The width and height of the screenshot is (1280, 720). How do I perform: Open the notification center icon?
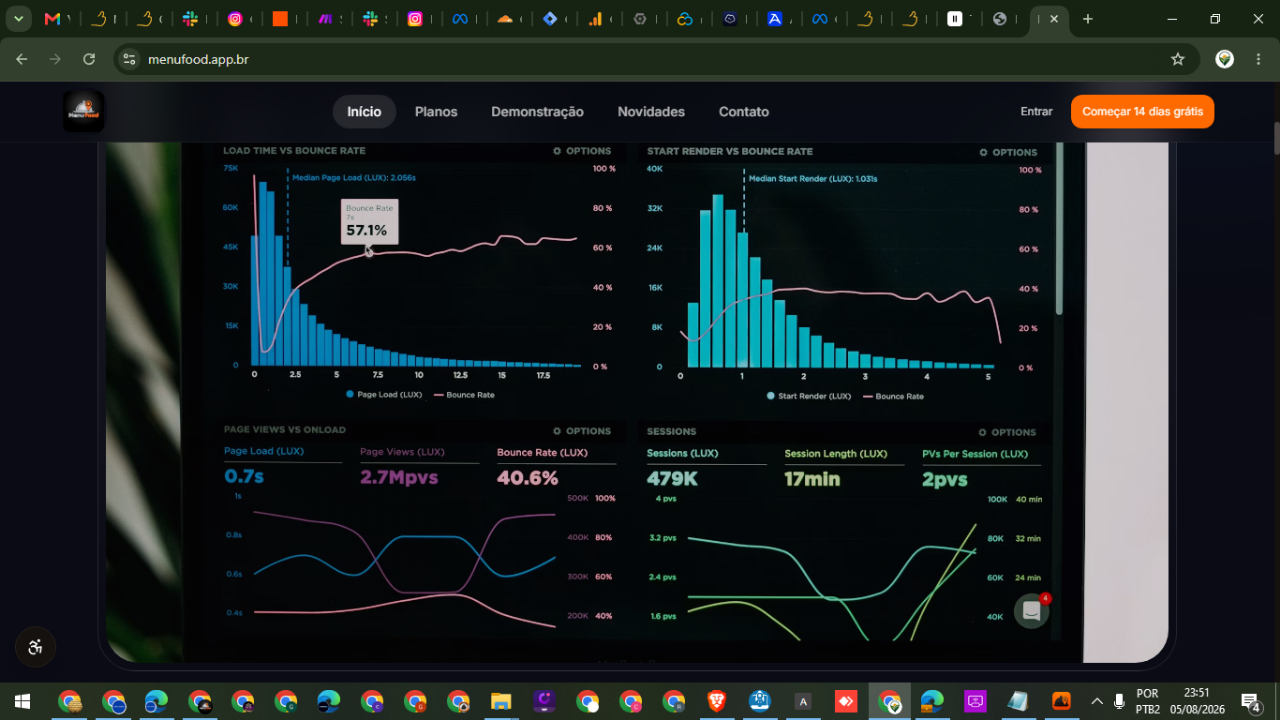pyautogui.click(x=1250, y=701)
